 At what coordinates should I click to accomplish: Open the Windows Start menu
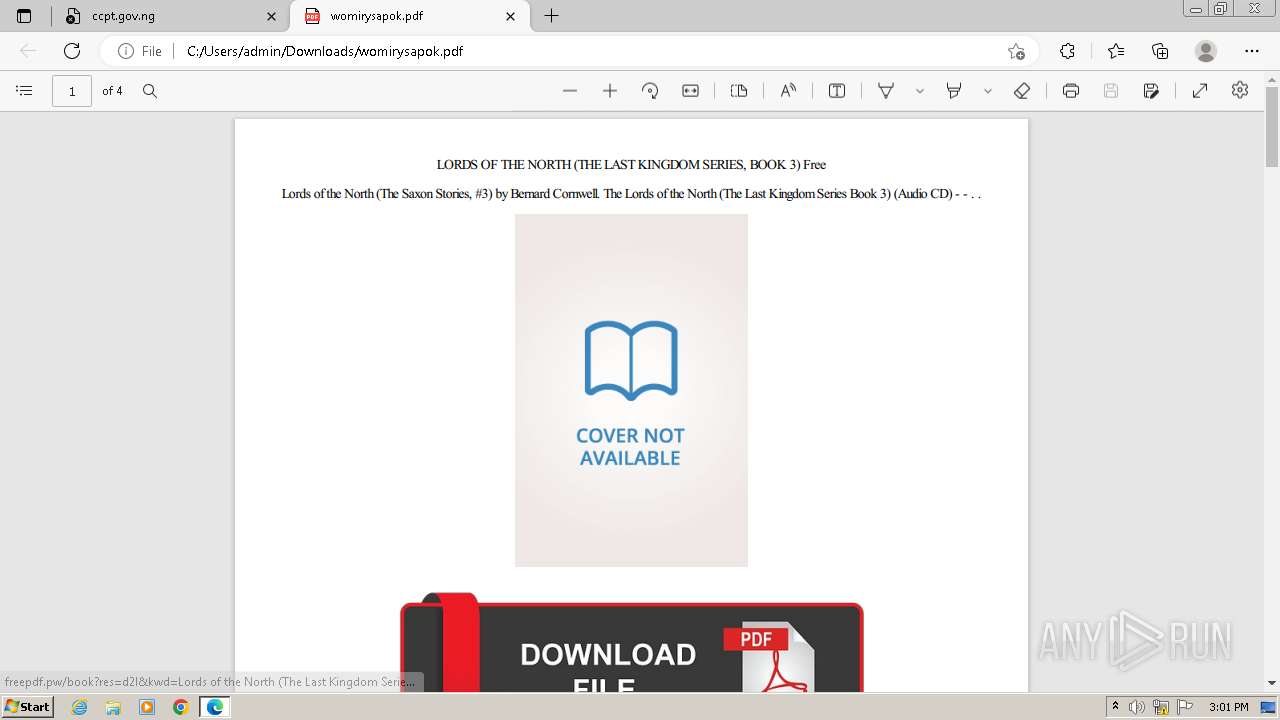(28, 707)
